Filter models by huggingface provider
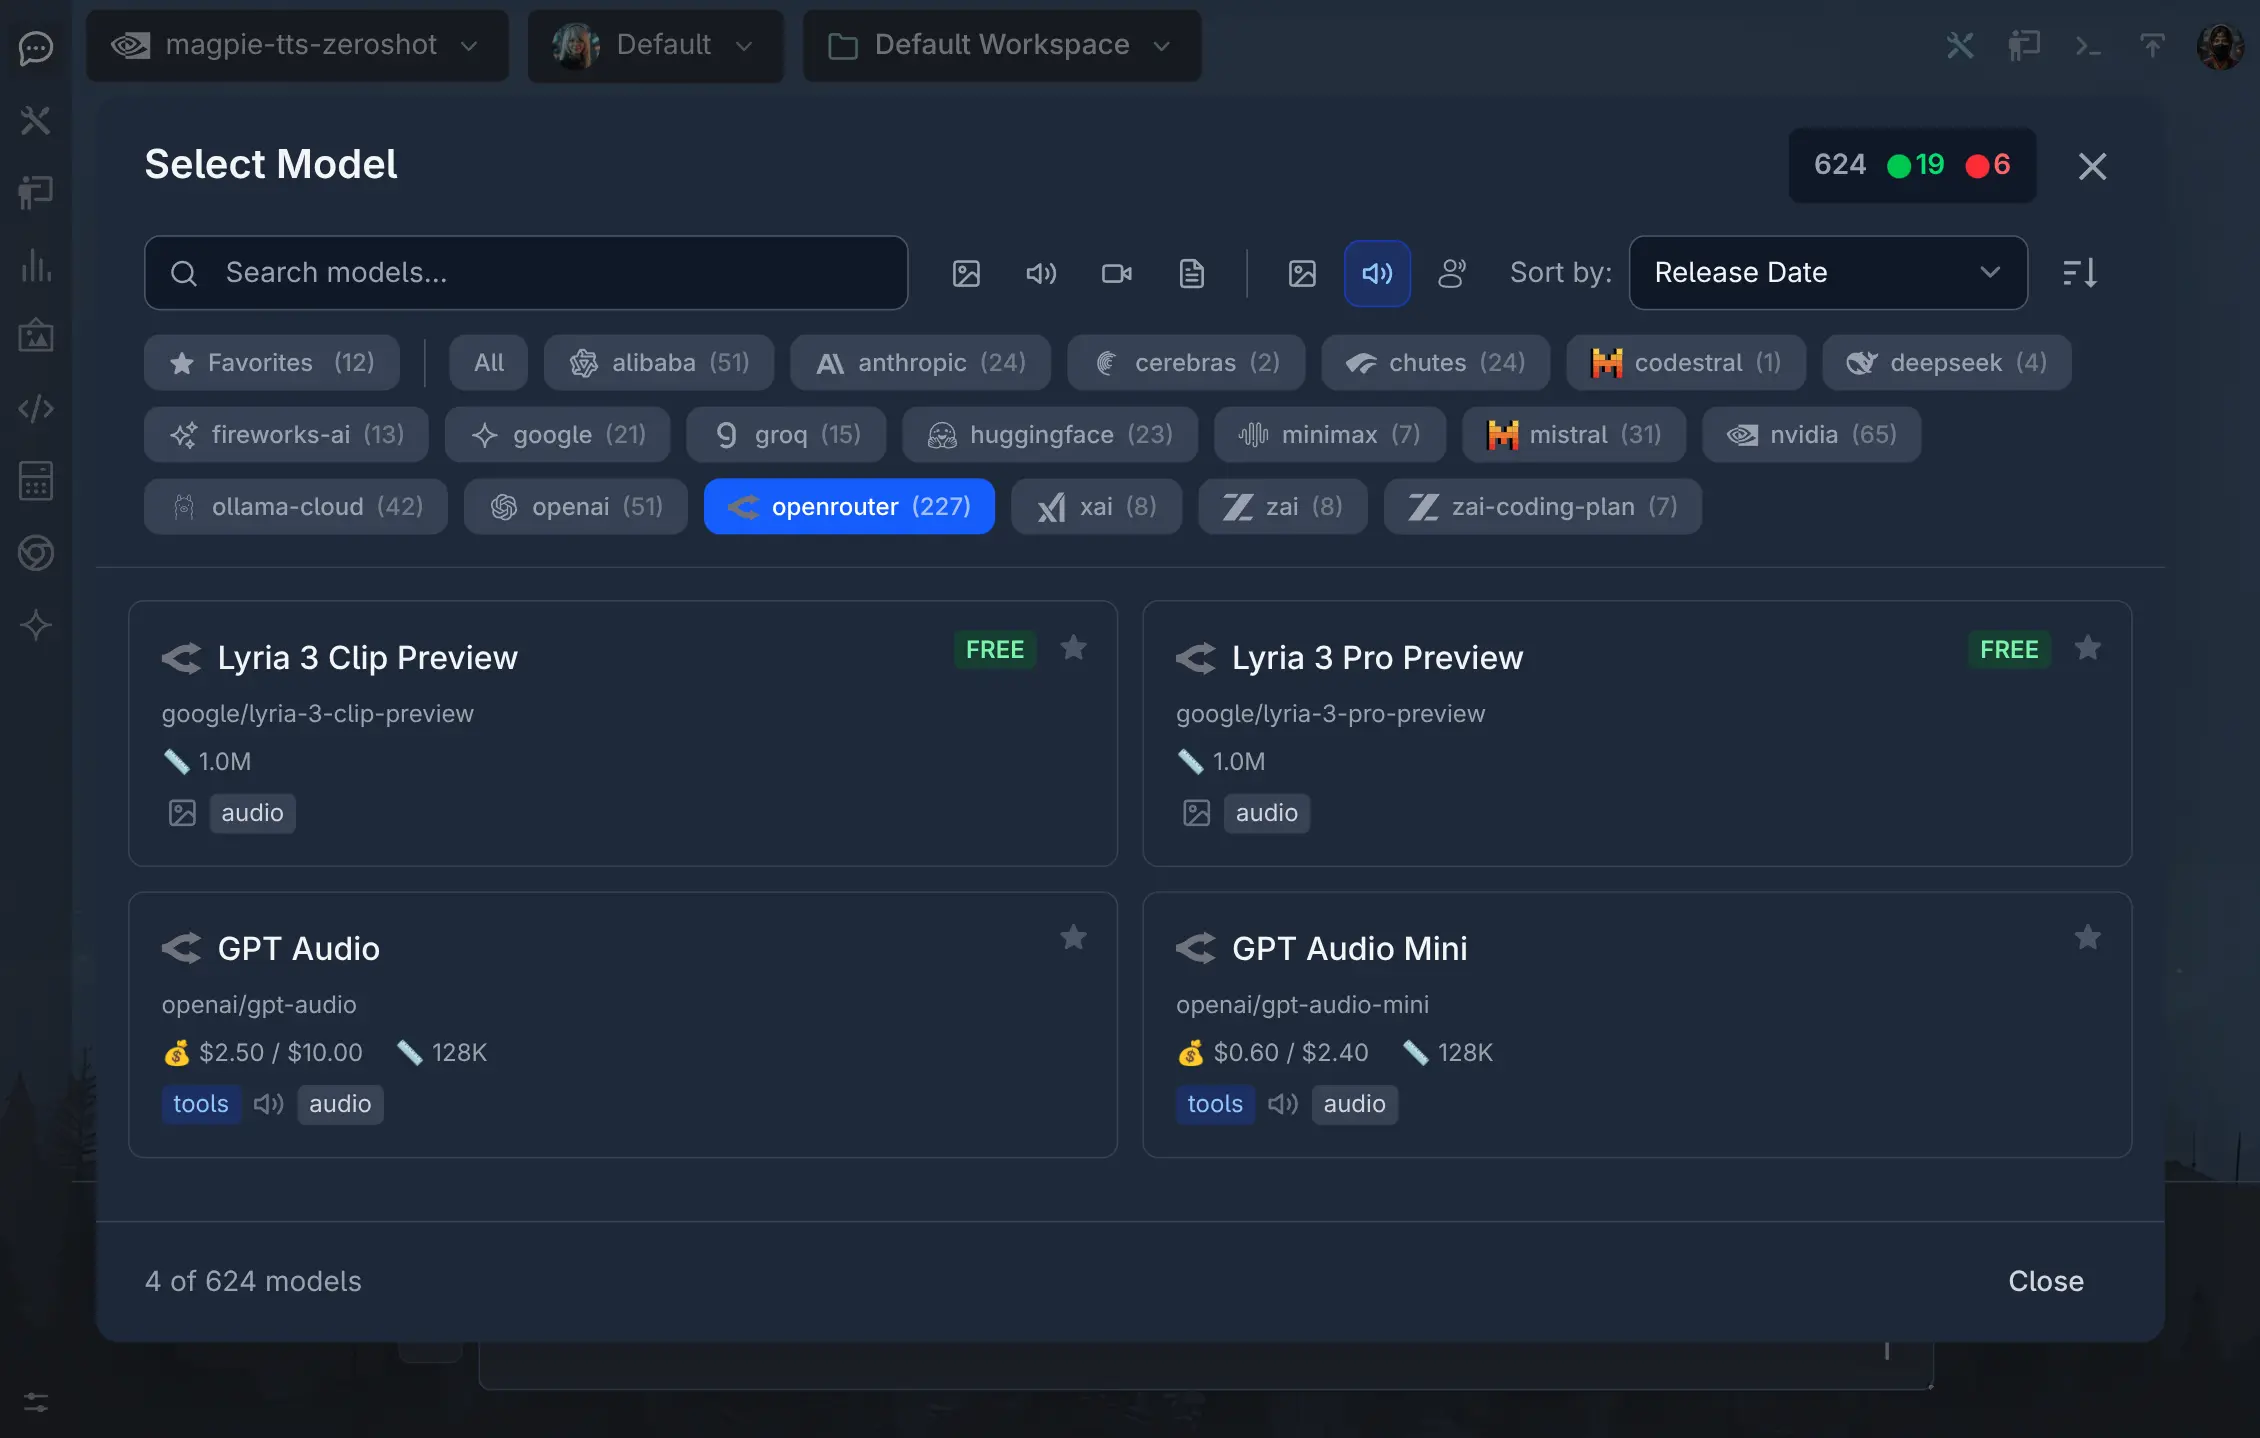 [x=1050, y=434]
